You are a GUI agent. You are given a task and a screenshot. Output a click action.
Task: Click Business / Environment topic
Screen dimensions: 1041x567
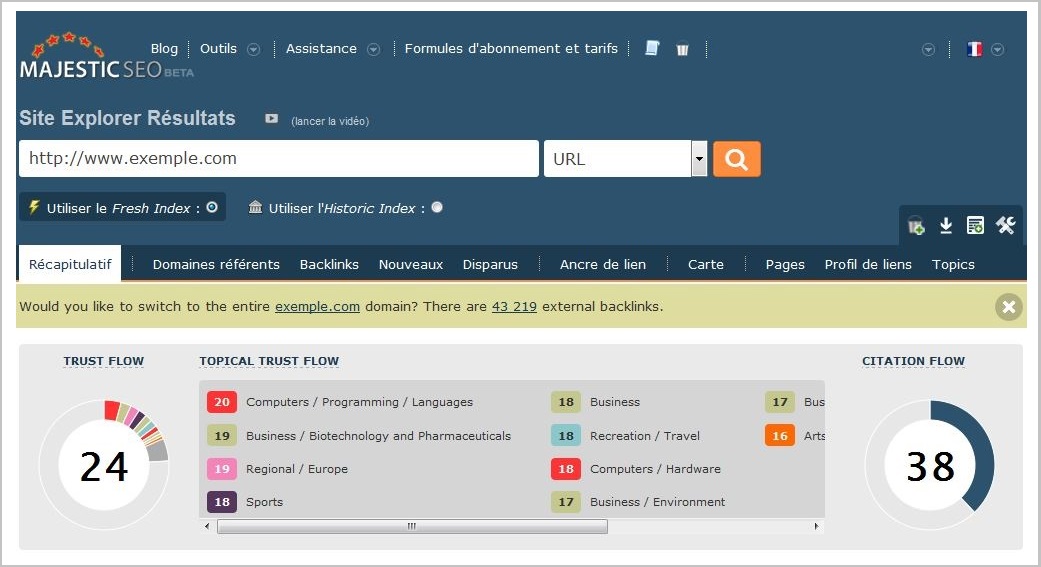[x=657, y=502]
